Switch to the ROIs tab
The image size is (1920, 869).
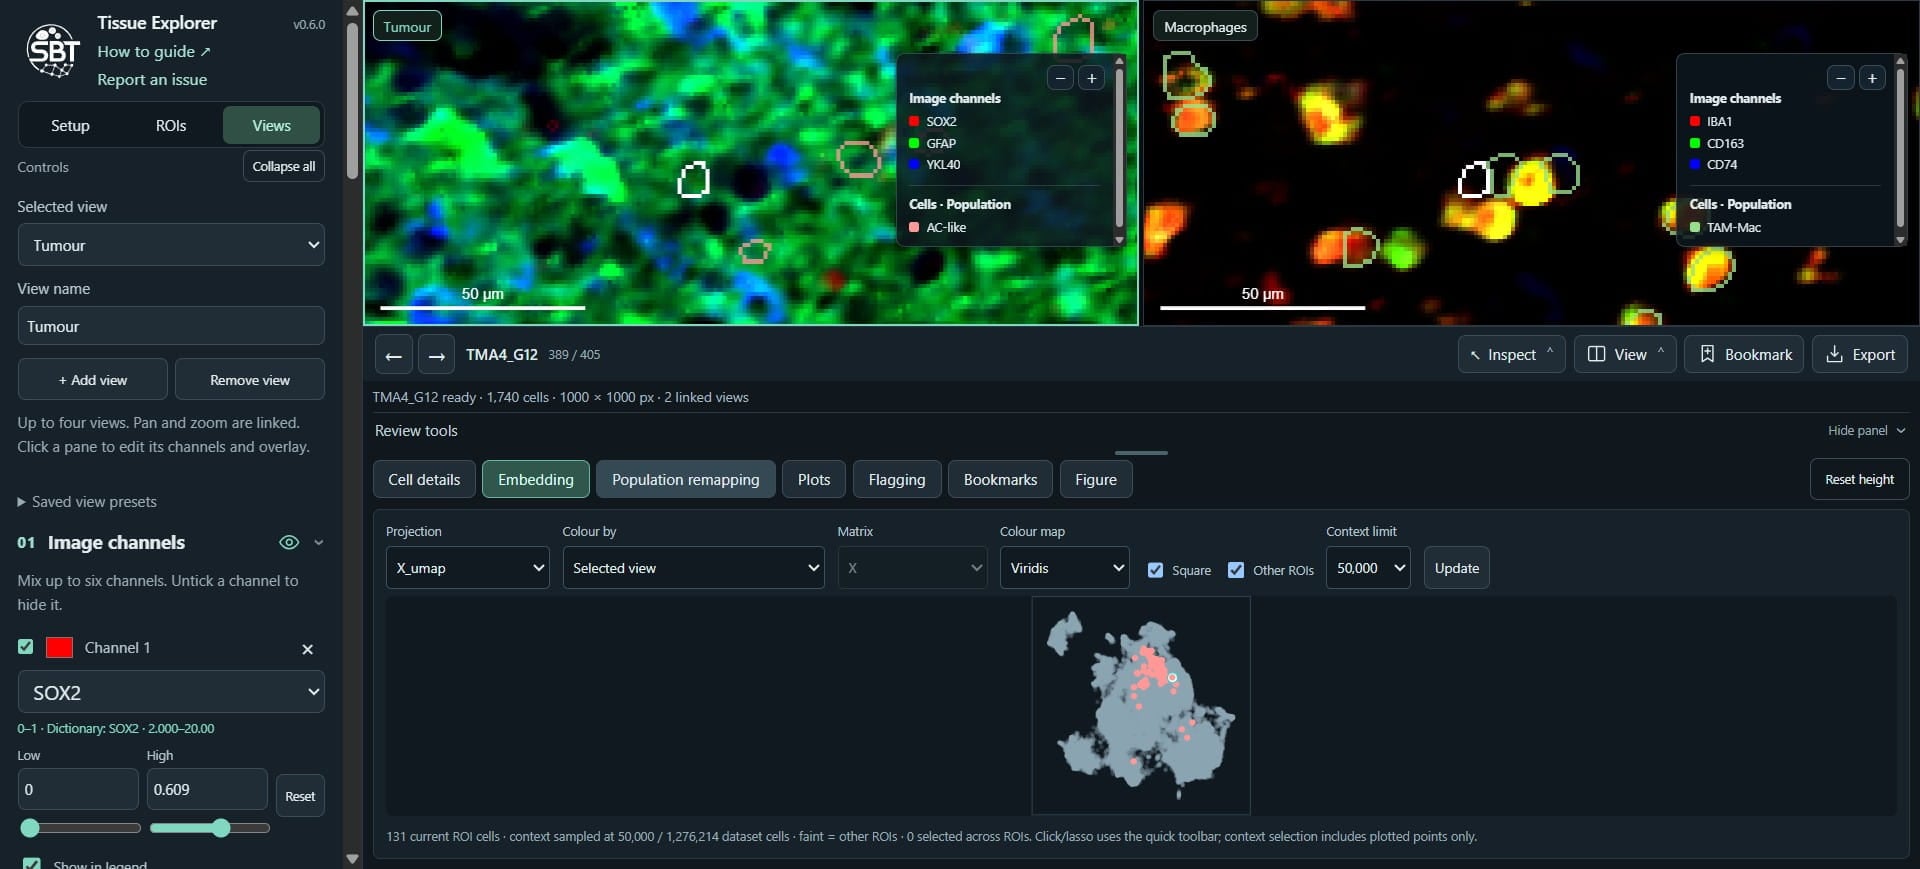pyautogui.click(x=171, y=126)
